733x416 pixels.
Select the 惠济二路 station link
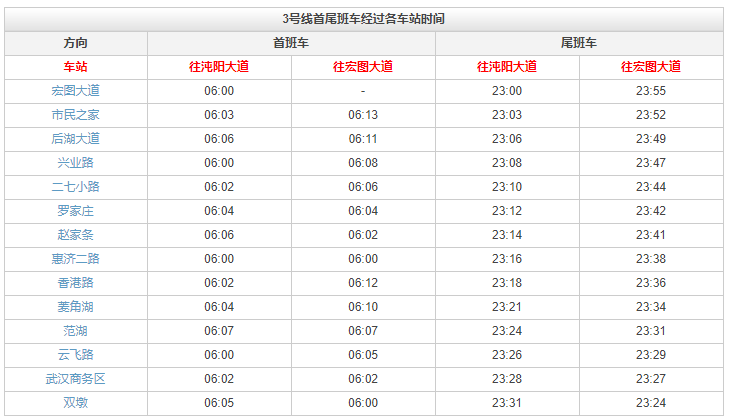point(75,259)
